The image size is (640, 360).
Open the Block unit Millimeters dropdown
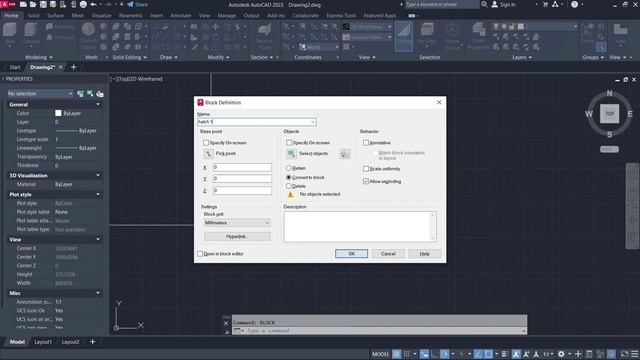[237, 223]
